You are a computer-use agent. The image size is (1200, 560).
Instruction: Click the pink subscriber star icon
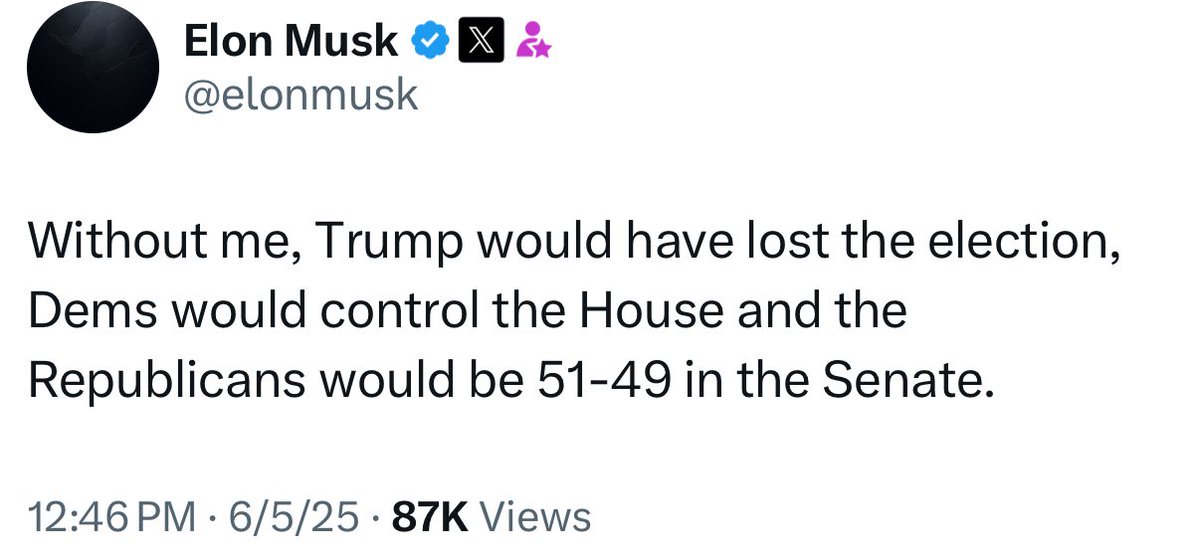tap(527, 41)
